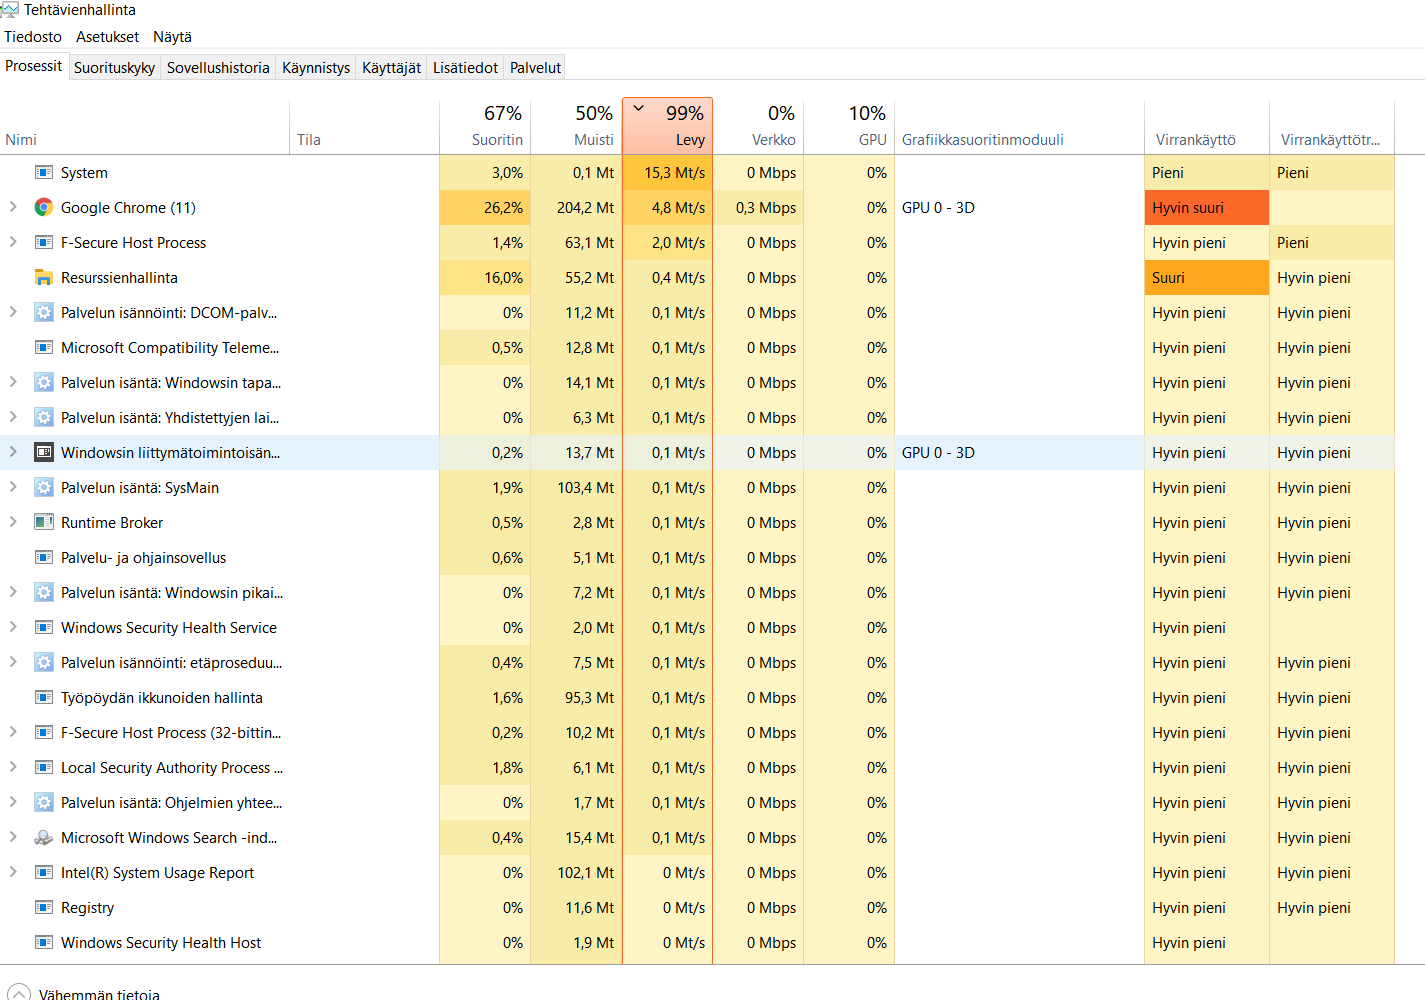Click the Registry process icon

click(44, 908)
